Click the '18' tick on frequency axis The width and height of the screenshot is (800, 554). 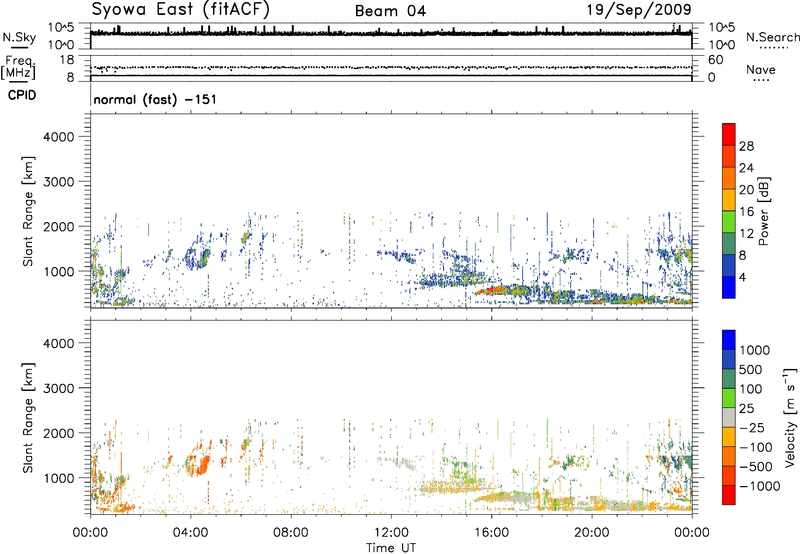(67, 60)
